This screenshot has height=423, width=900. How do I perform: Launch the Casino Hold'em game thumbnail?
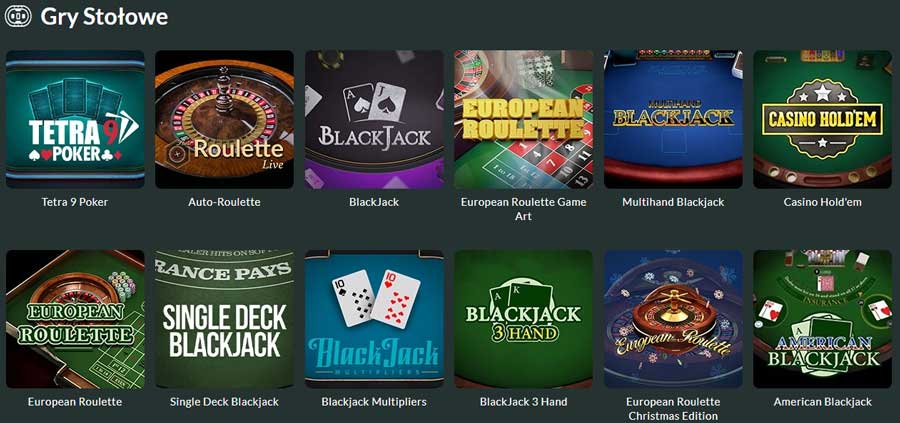coord(823,119)
